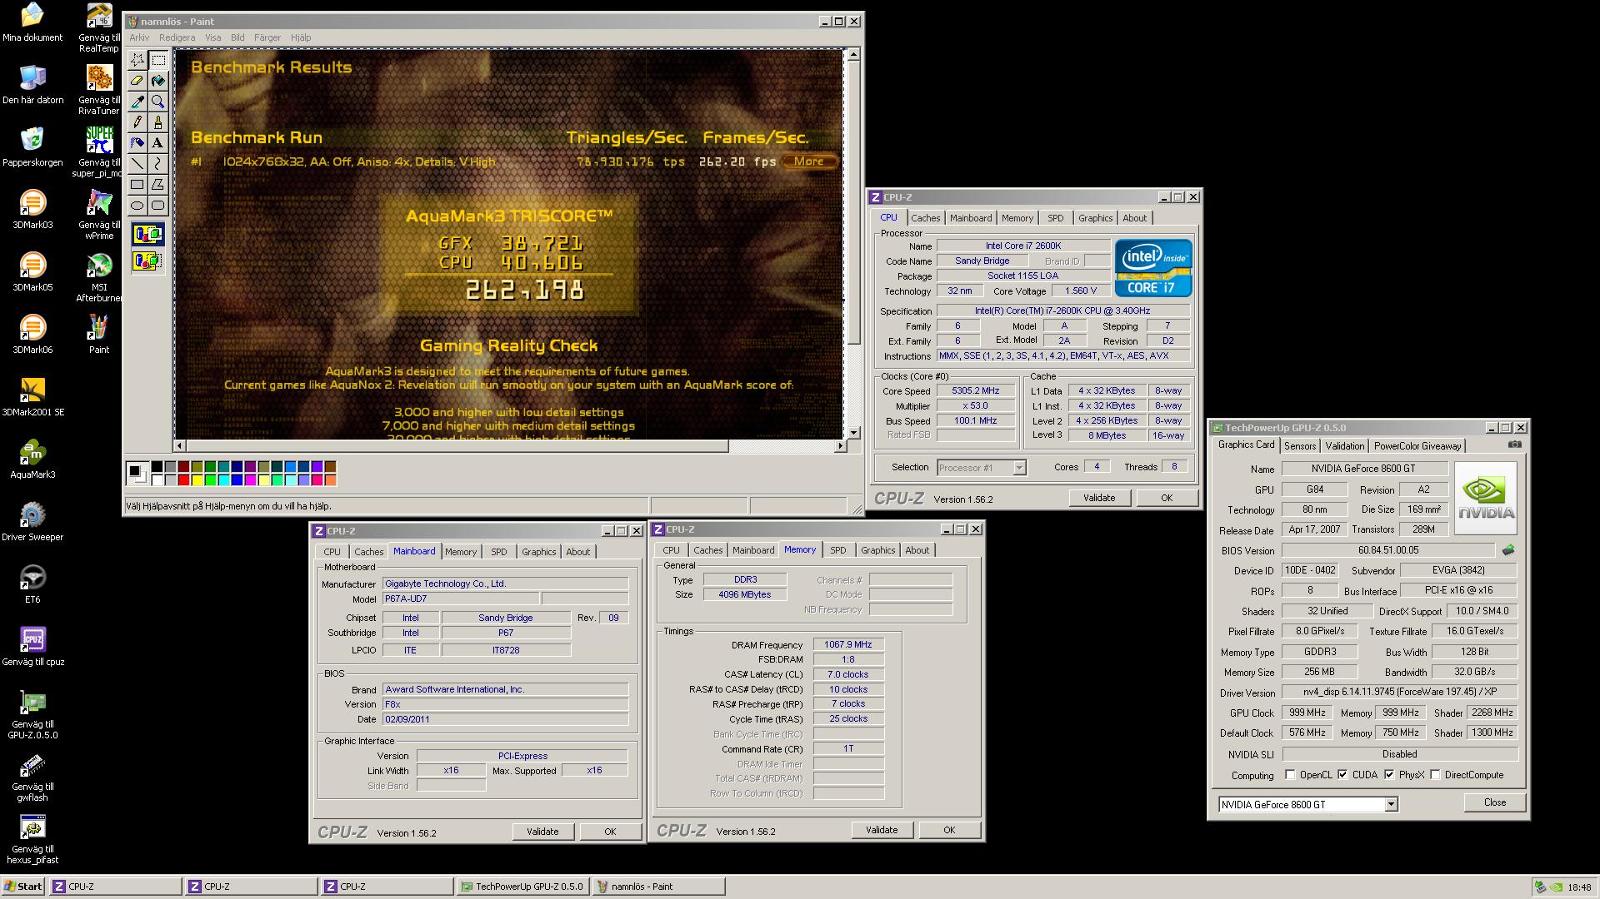The width and height of the screenshot is (1600, 899).
Task: Open the Arkiv menu in Paint
Action: coord(139,38)
